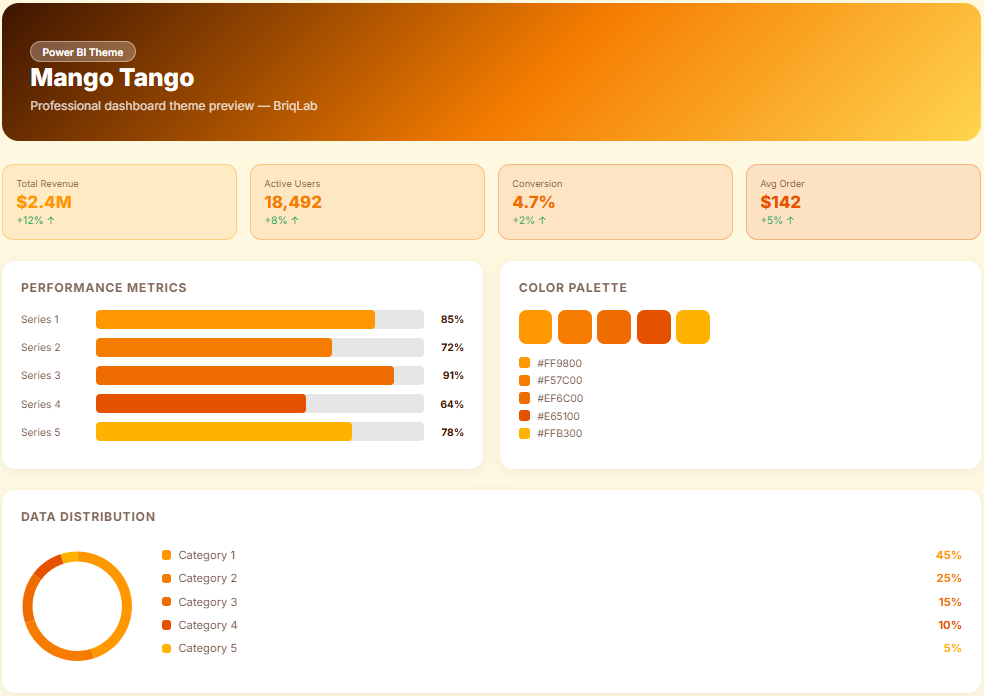Click the small swatch beside #FFB300

tap(524, 433)
